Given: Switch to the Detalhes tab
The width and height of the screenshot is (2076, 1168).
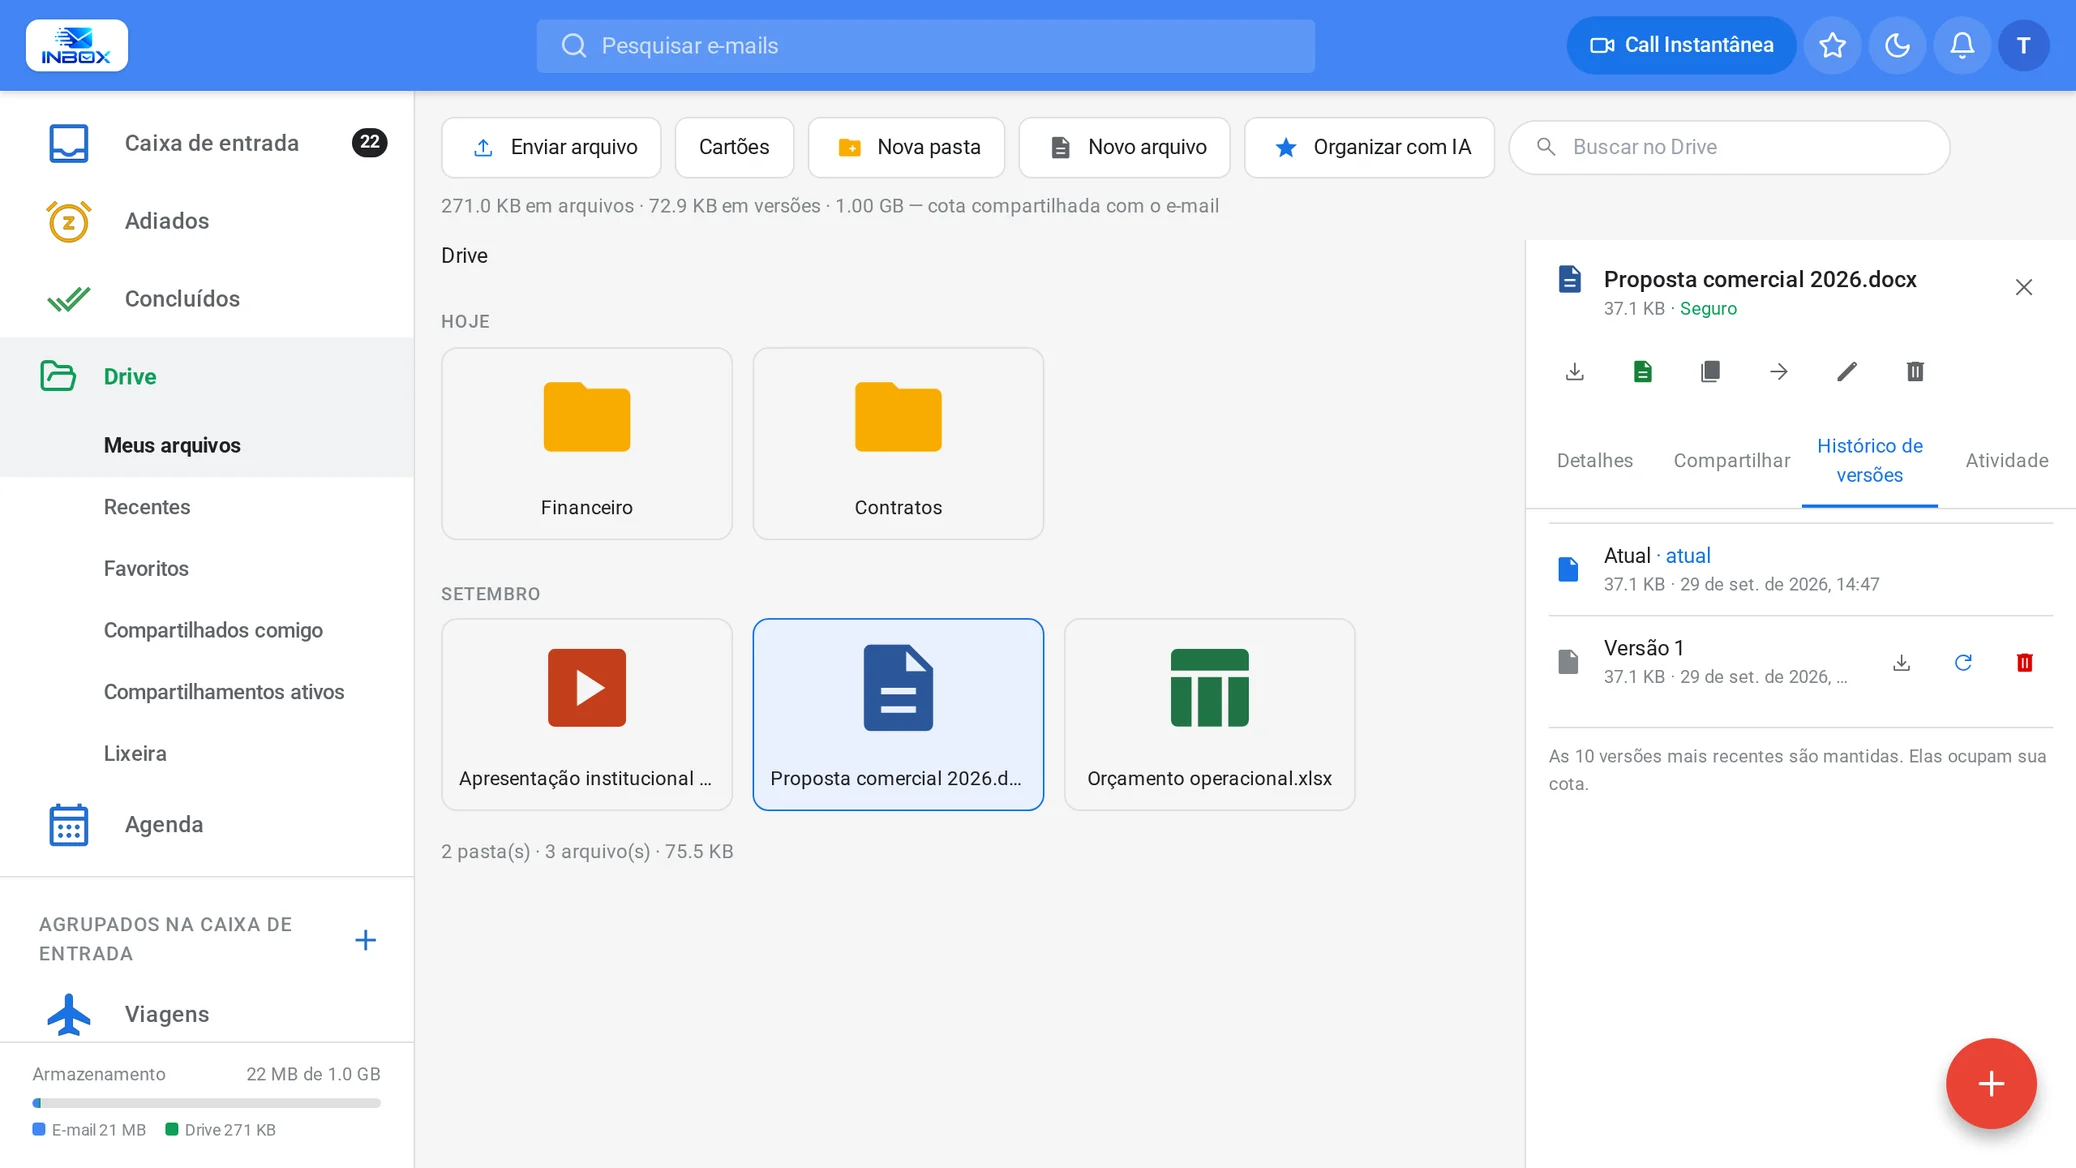Looking at the screenshot, I should tap(1594, 460).
